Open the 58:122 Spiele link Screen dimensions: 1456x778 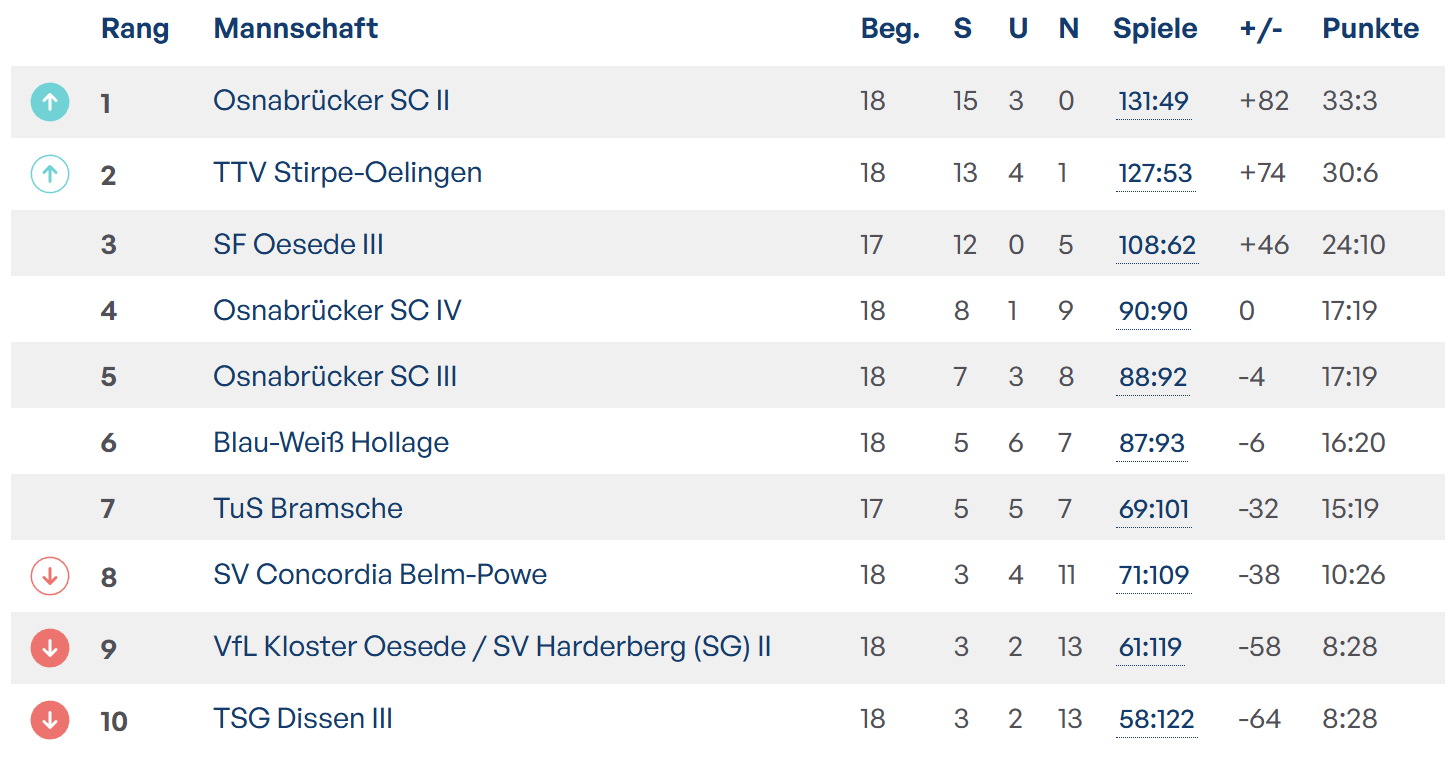pos(1156,720)
